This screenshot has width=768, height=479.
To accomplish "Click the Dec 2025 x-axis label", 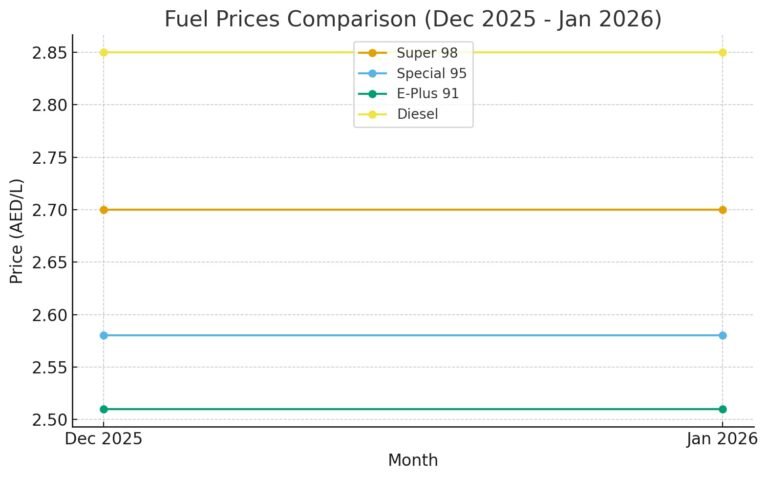I will coord(104,438).
